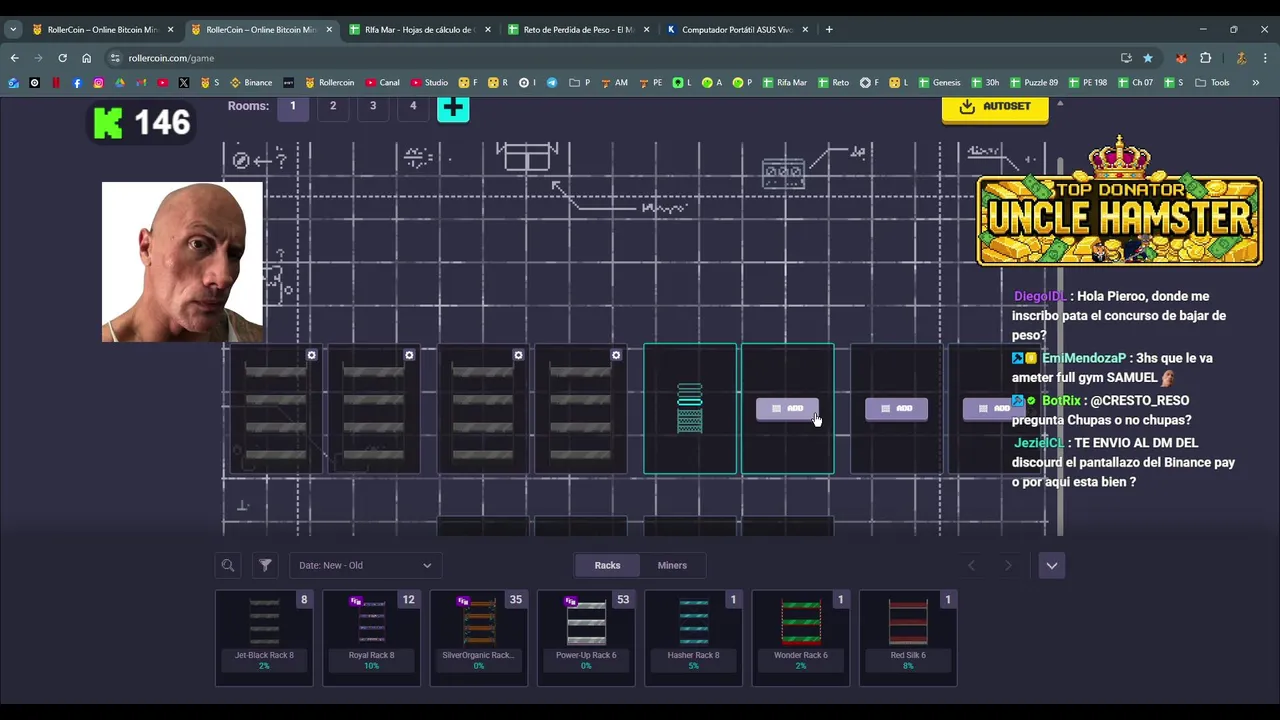Open Gmail bookmark icon
The width and height of the screenshot is (1280, 720).
click(x=141, y=83)
